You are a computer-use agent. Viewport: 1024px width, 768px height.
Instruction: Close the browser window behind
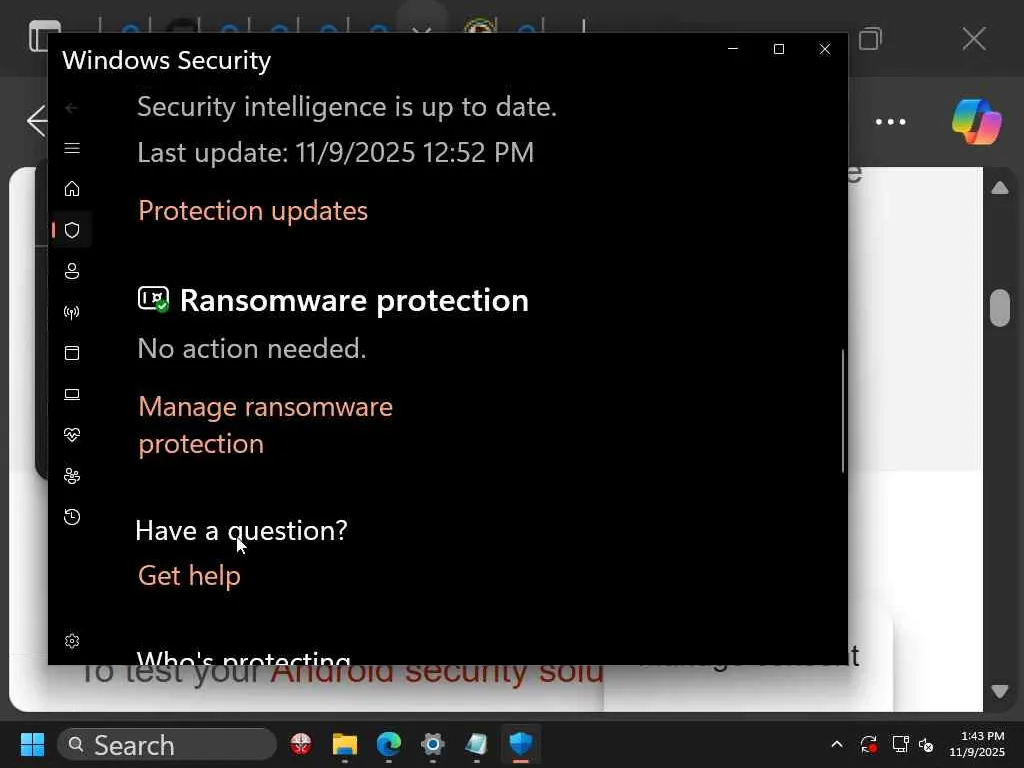[x=974, y=39]
